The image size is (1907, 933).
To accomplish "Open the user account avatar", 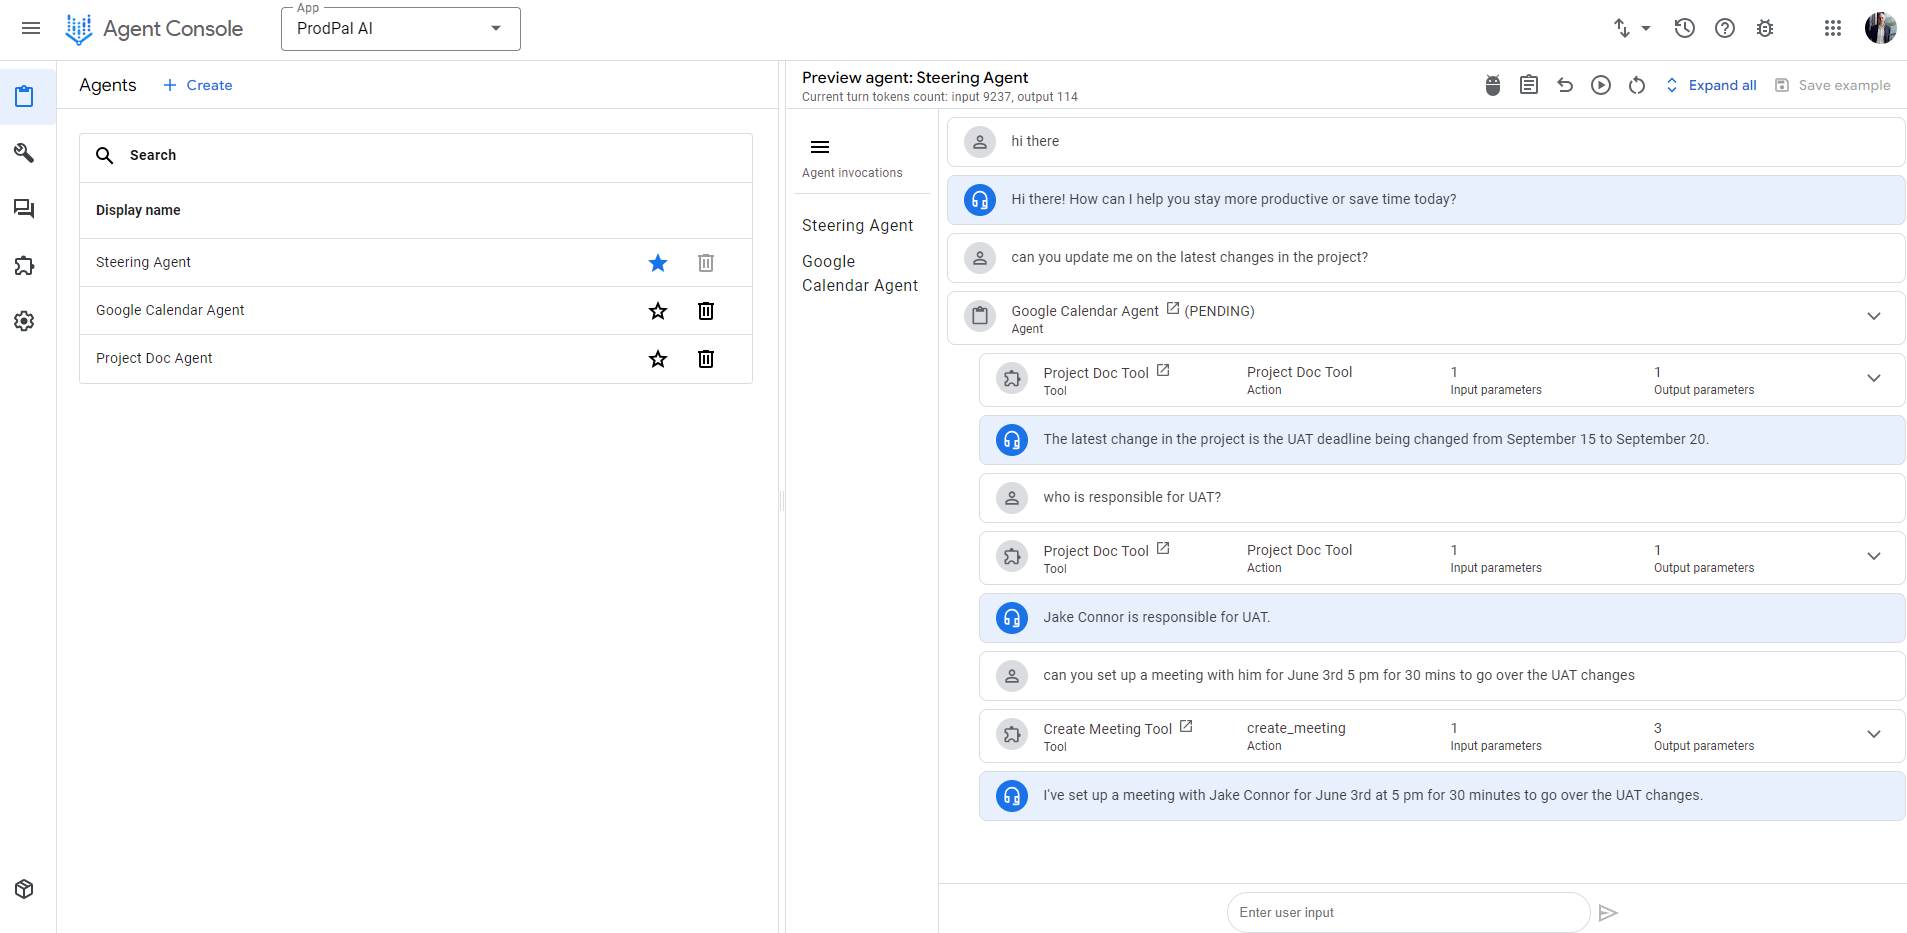I will click(1881, 28).
